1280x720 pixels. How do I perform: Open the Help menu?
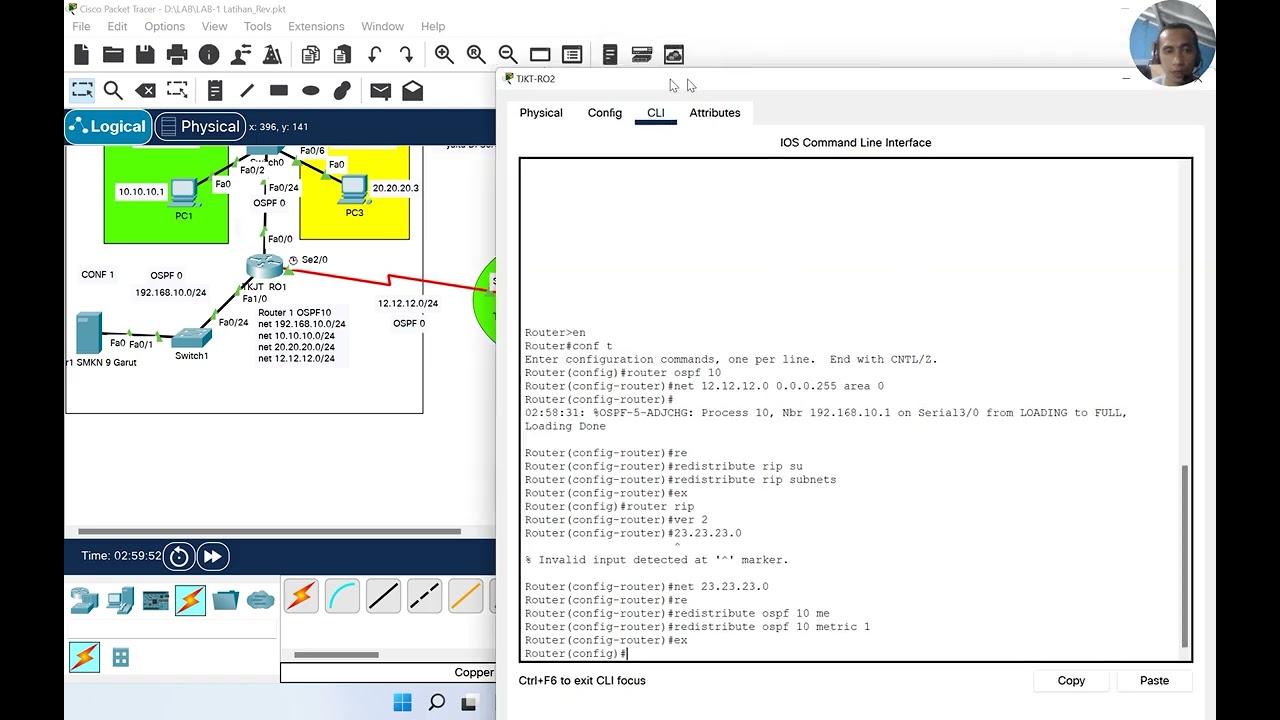(x=433, y=26)
